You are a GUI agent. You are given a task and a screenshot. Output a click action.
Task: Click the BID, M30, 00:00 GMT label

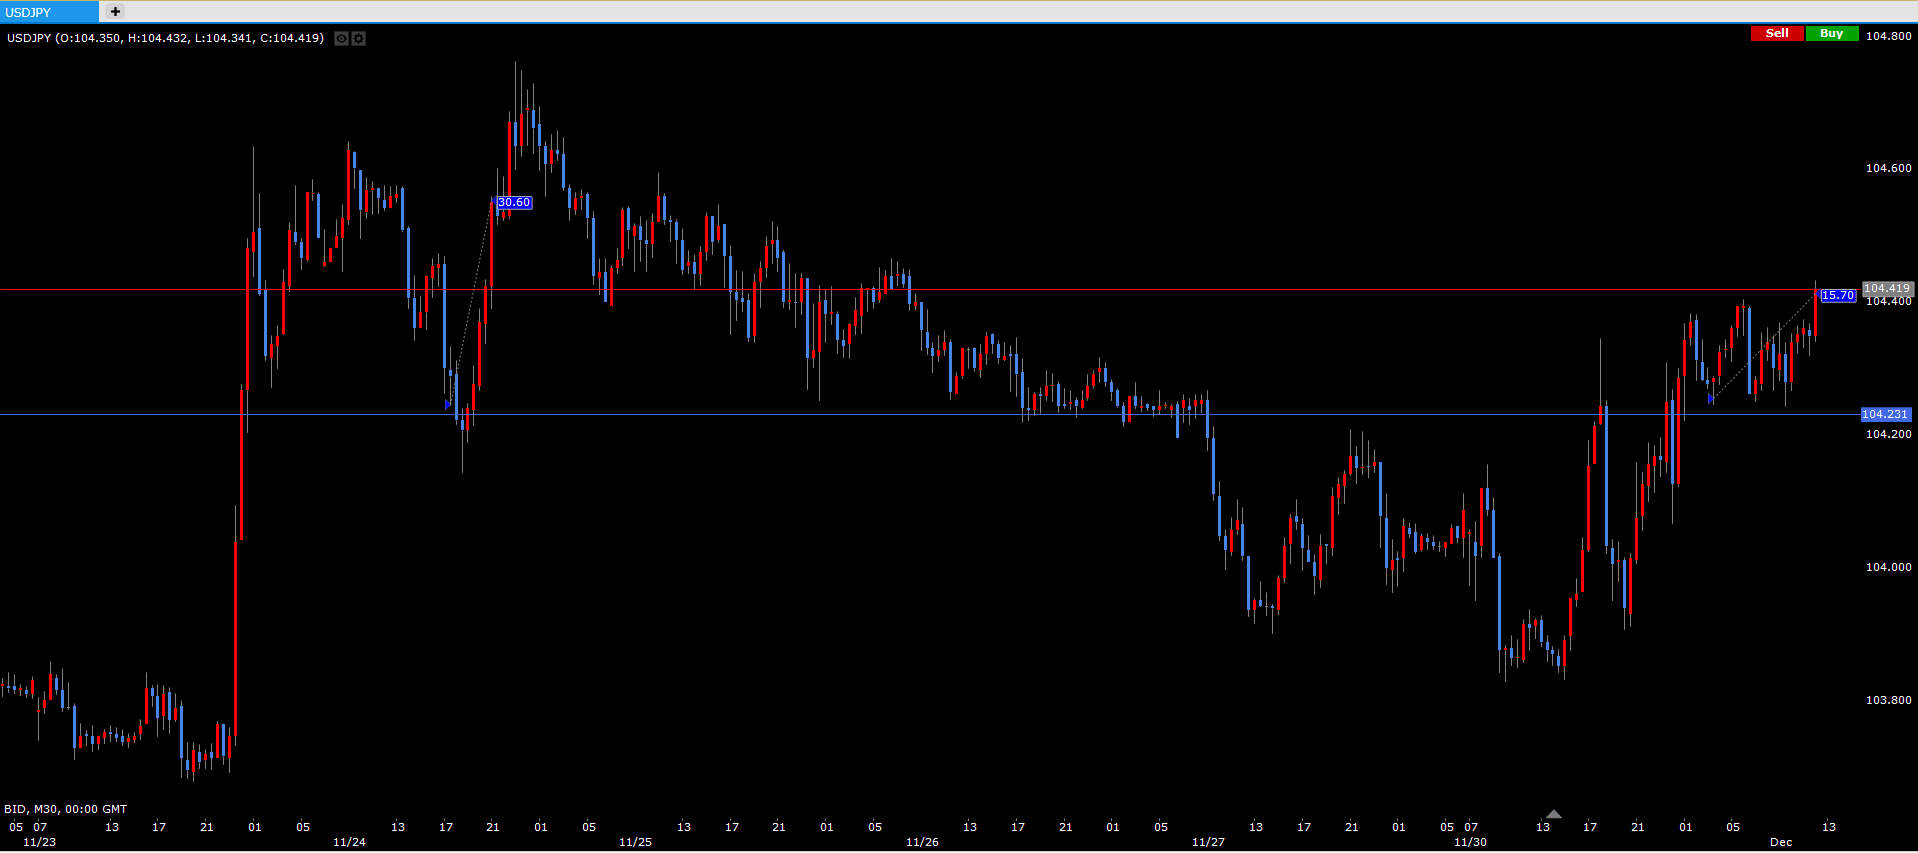click(66, 809)
